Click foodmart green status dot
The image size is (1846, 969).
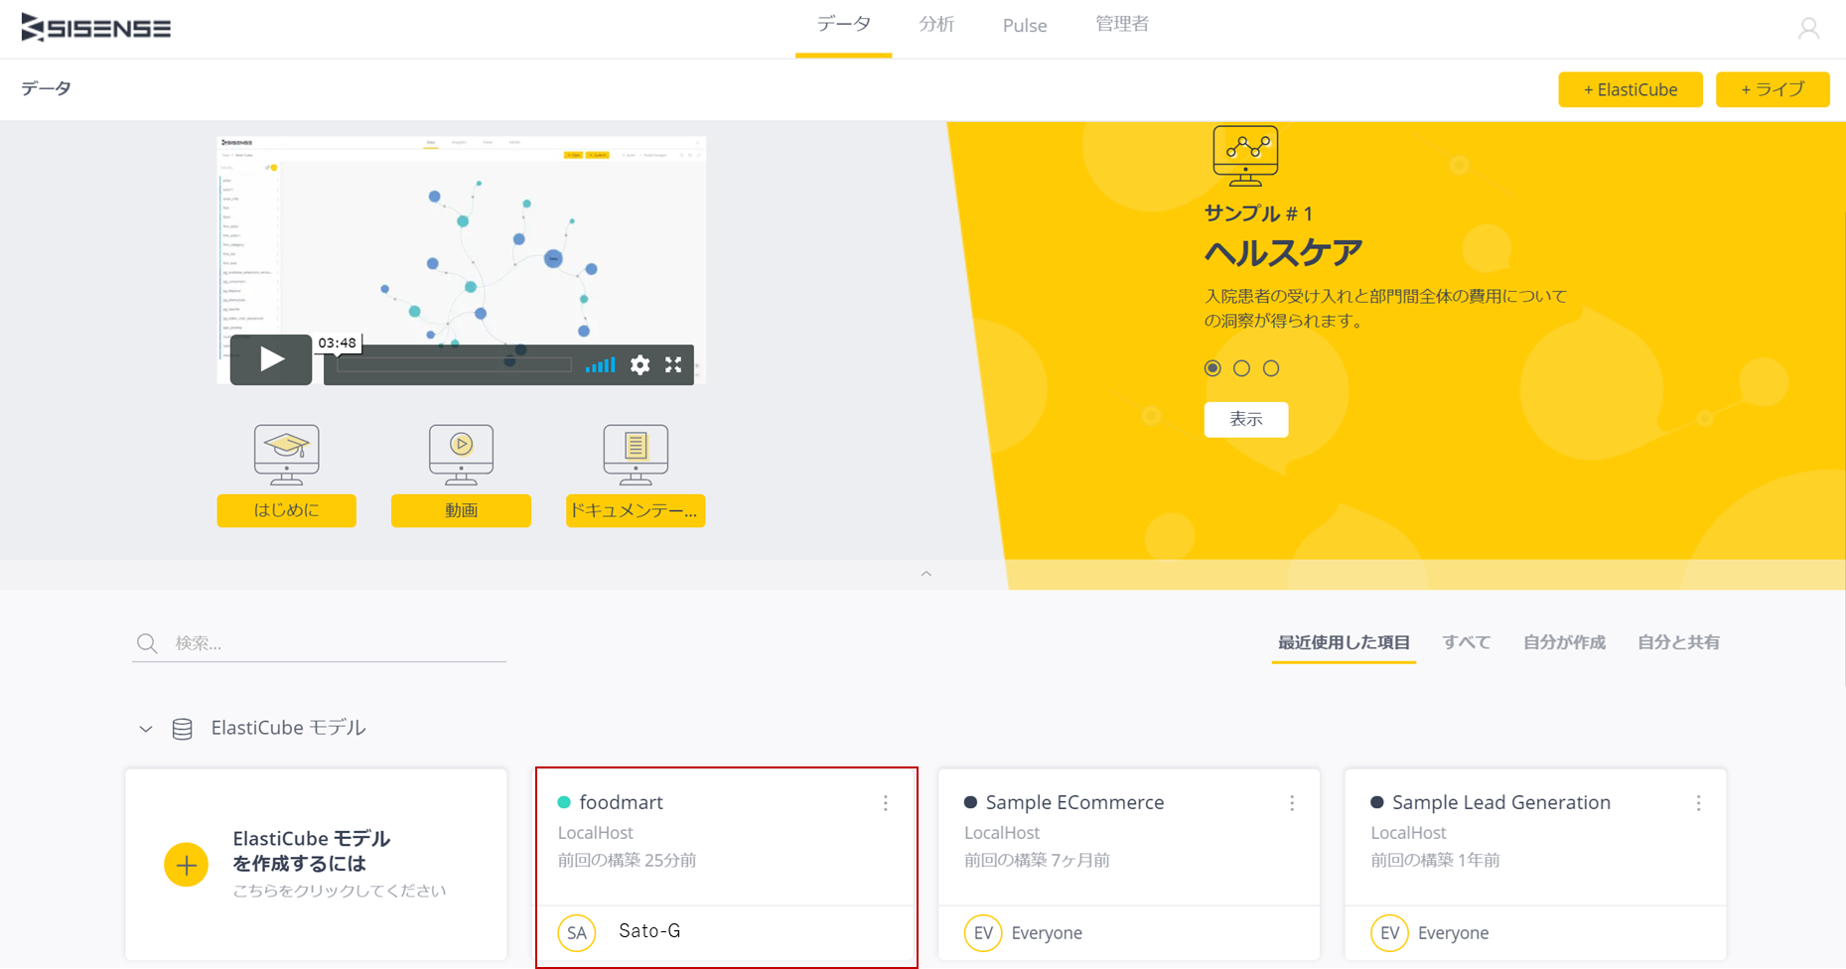pyautogui.click(x=564, y=802)
